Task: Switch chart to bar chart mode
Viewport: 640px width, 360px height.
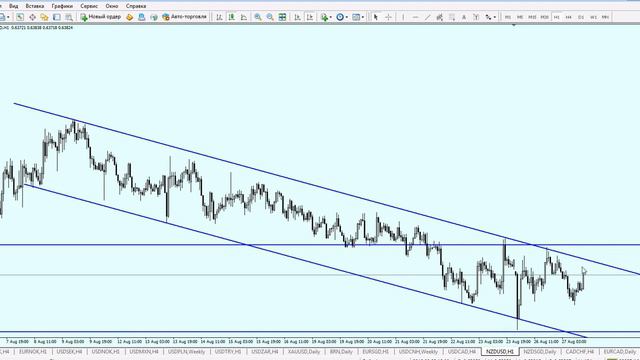Action: pos(219,17)
